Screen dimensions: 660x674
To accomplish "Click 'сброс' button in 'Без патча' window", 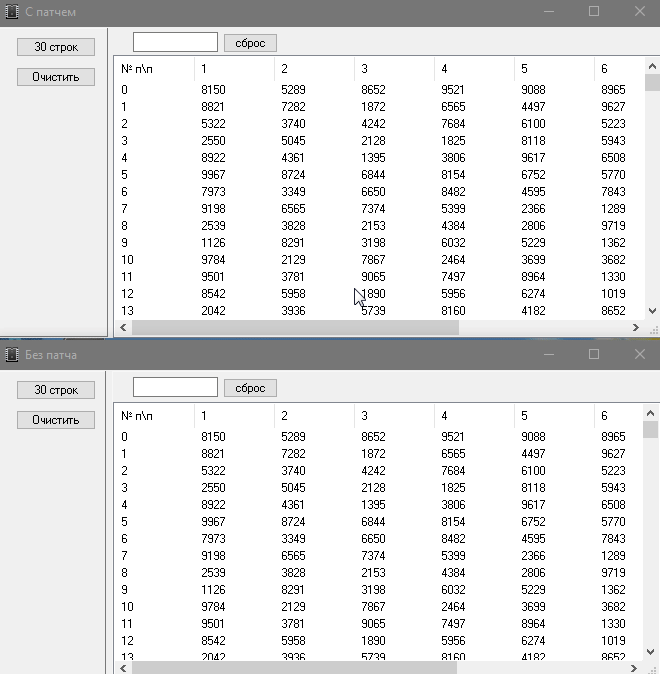I will coord(250,388).
